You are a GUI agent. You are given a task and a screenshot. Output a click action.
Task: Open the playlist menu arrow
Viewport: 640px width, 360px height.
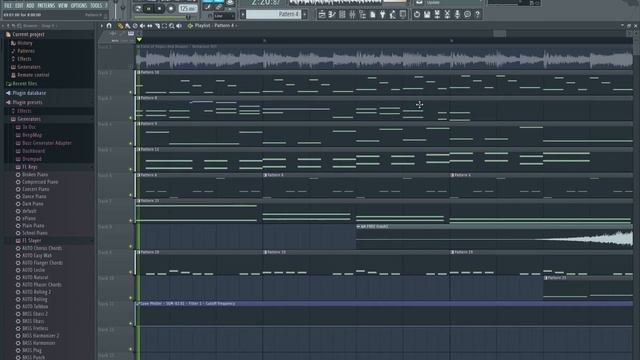(x=102, y=26)
